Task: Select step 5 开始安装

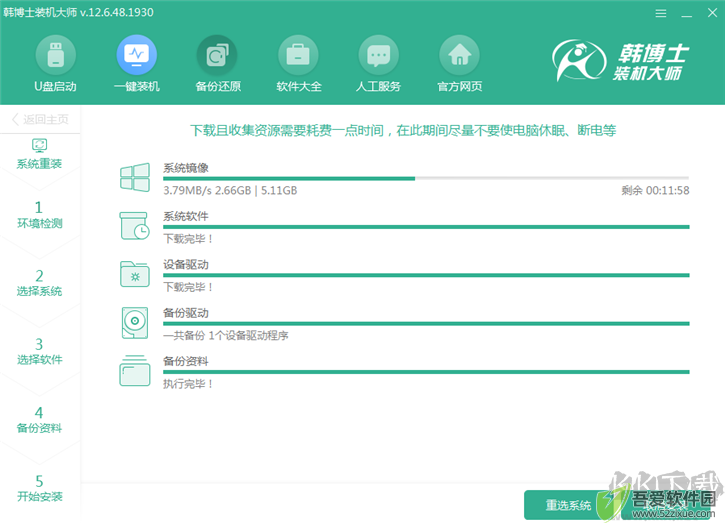Action: (x=39, y=488)
